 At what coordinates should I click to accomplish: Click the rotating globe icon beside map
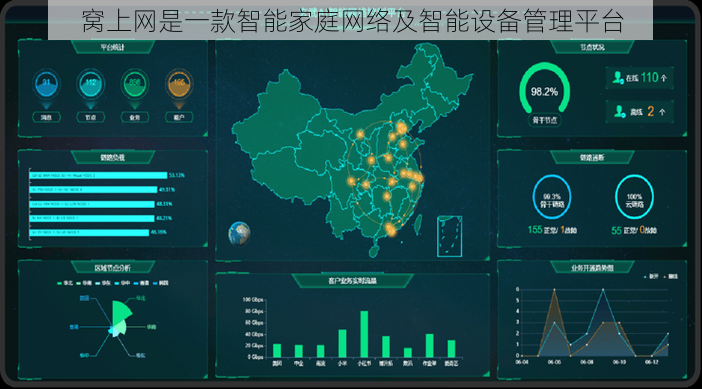[x=239, y=233]
